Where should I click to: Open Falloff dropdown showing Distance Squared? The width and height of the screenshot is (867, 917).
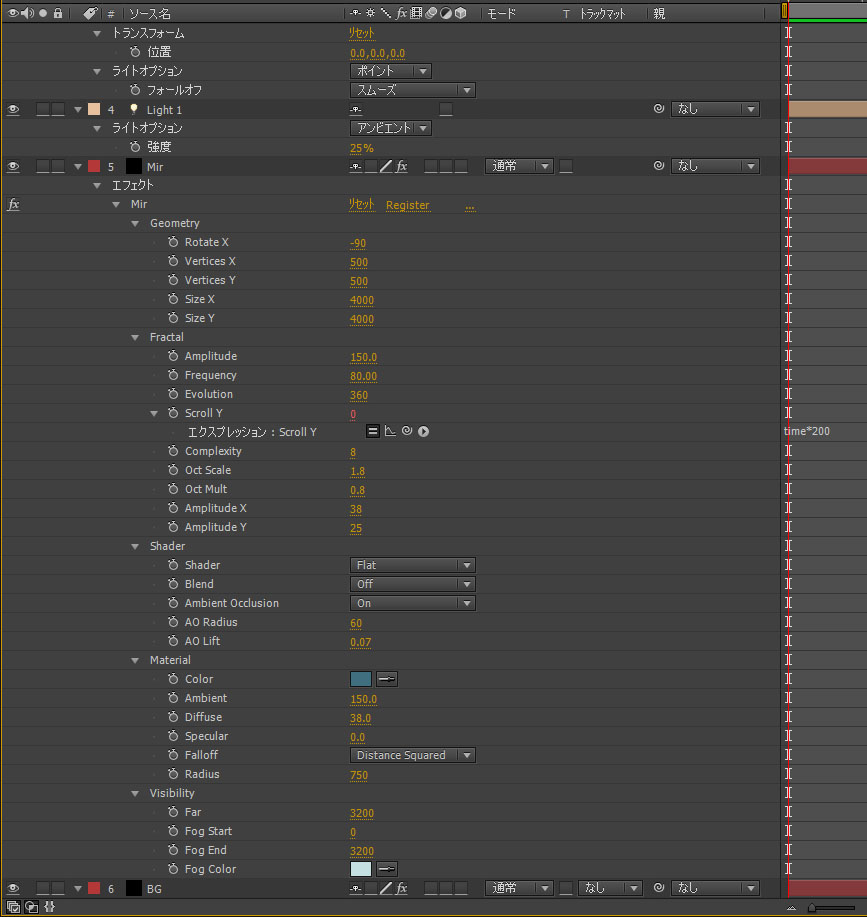(413, 755)
